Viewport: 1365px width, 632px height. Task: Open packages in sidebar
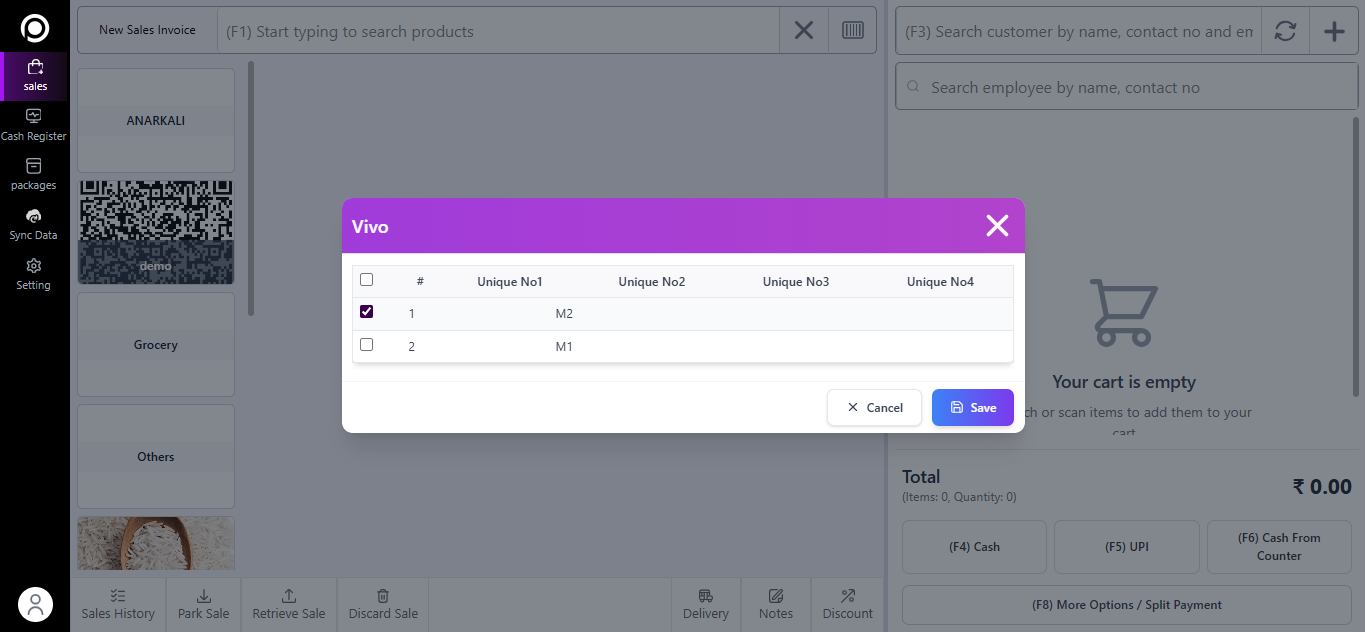tap(33, 174)
